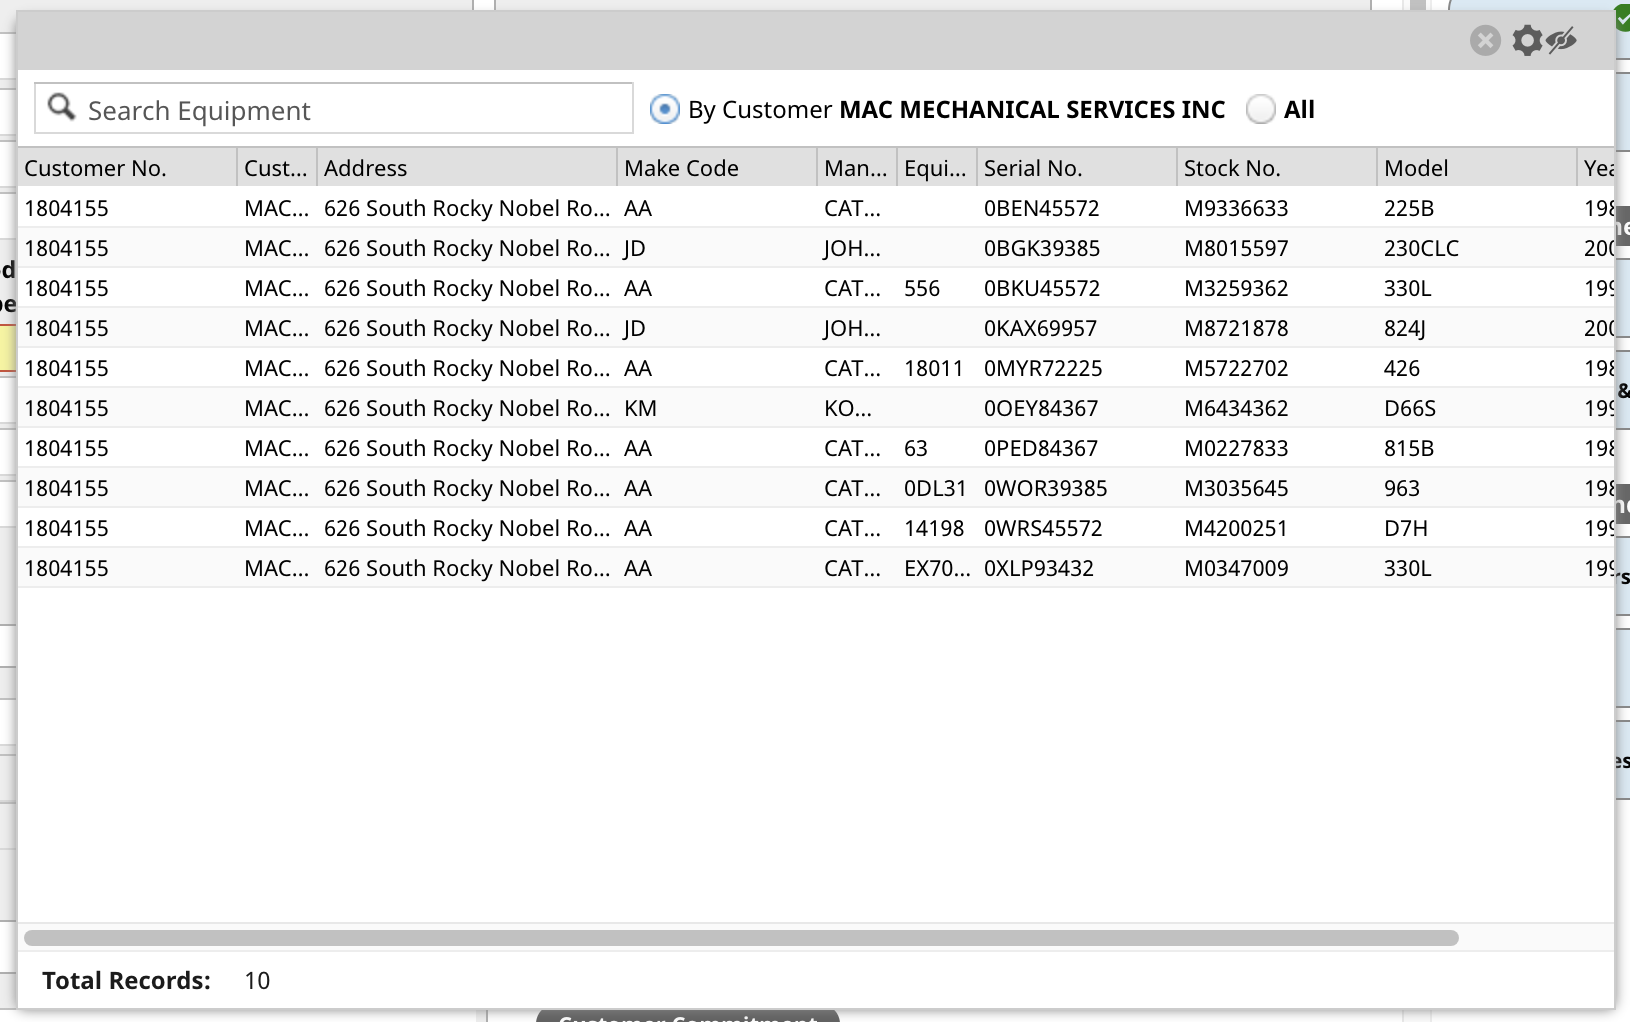The height and width of the screenshot is (1022, 1630).
Task: Click the gear settings icon
Action: (x=1526, y=41)
